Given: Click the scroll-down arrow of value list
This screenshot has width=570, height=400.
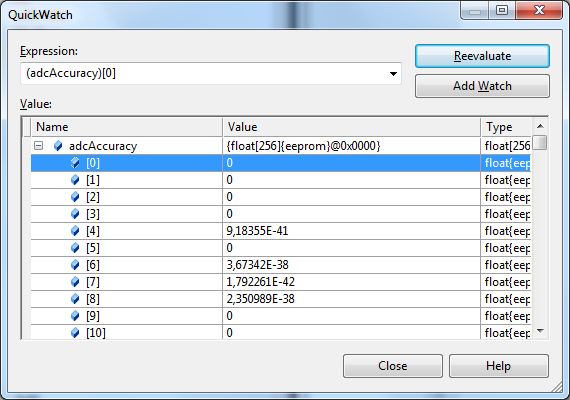Looking at the screenshot, I should point(540,331).
